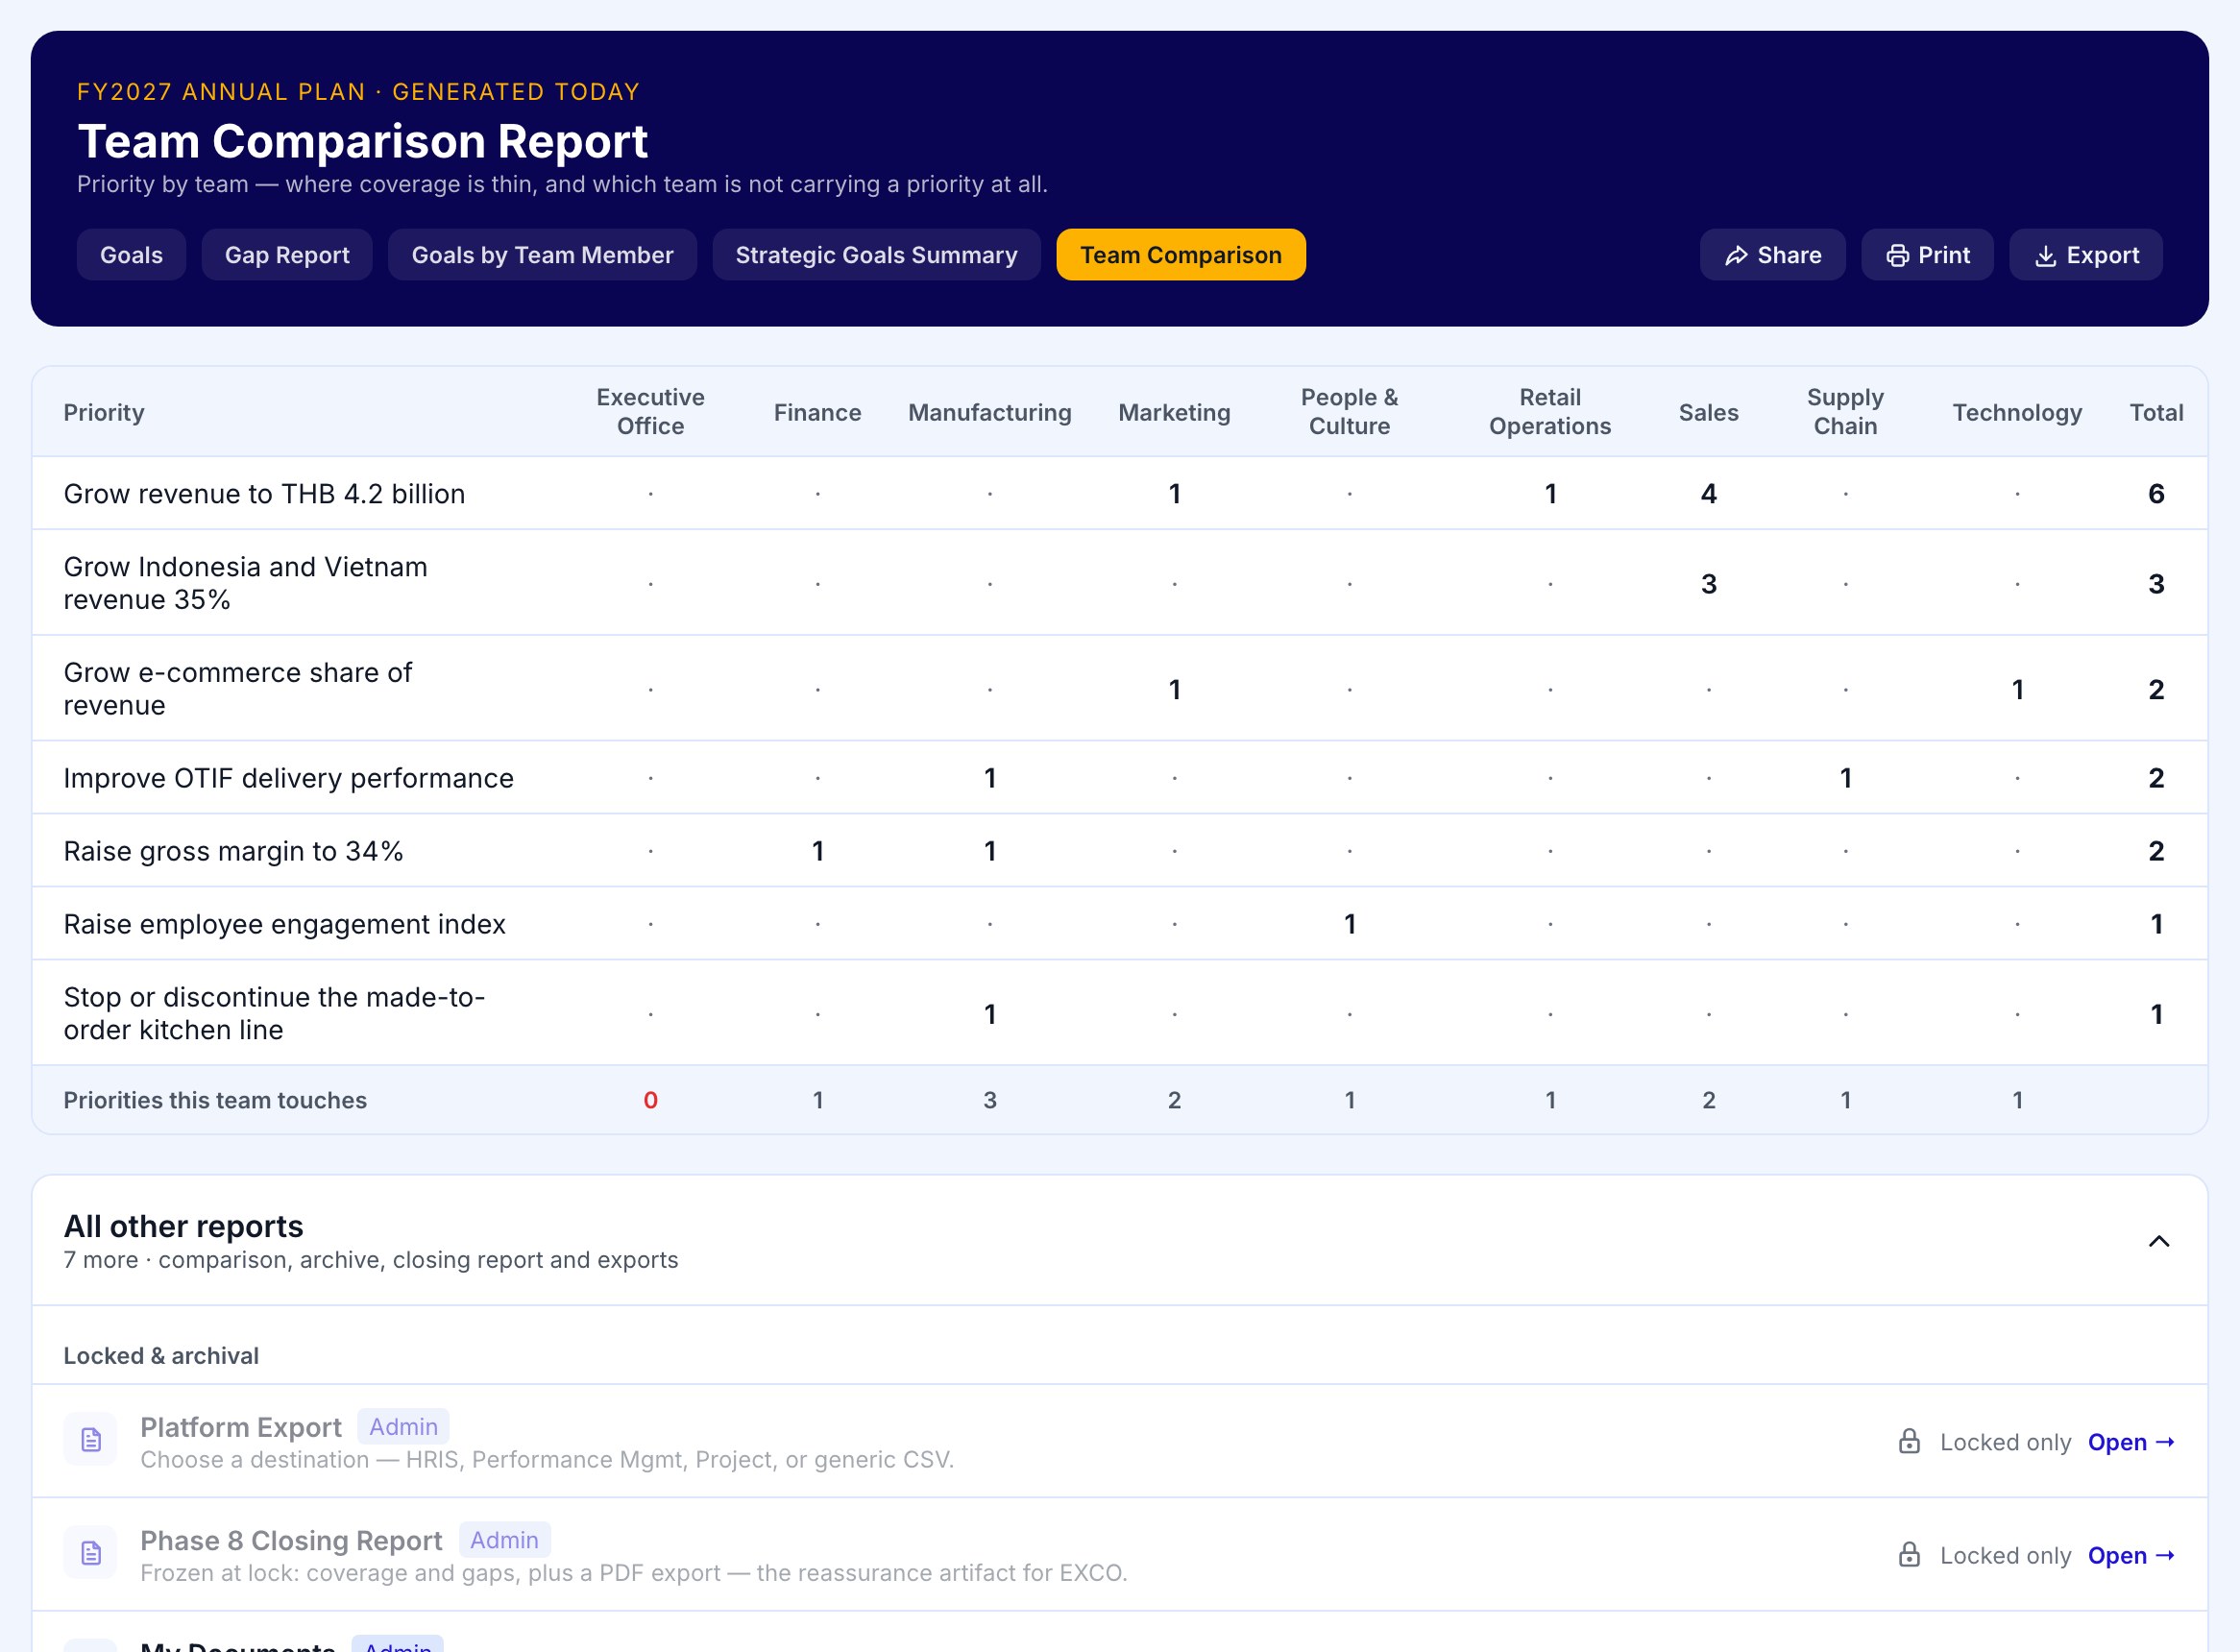Viewport: 2240px width, 1652px height.
Task: Click the People & Culture value 1 for engagement
Action: (1349, 924)
